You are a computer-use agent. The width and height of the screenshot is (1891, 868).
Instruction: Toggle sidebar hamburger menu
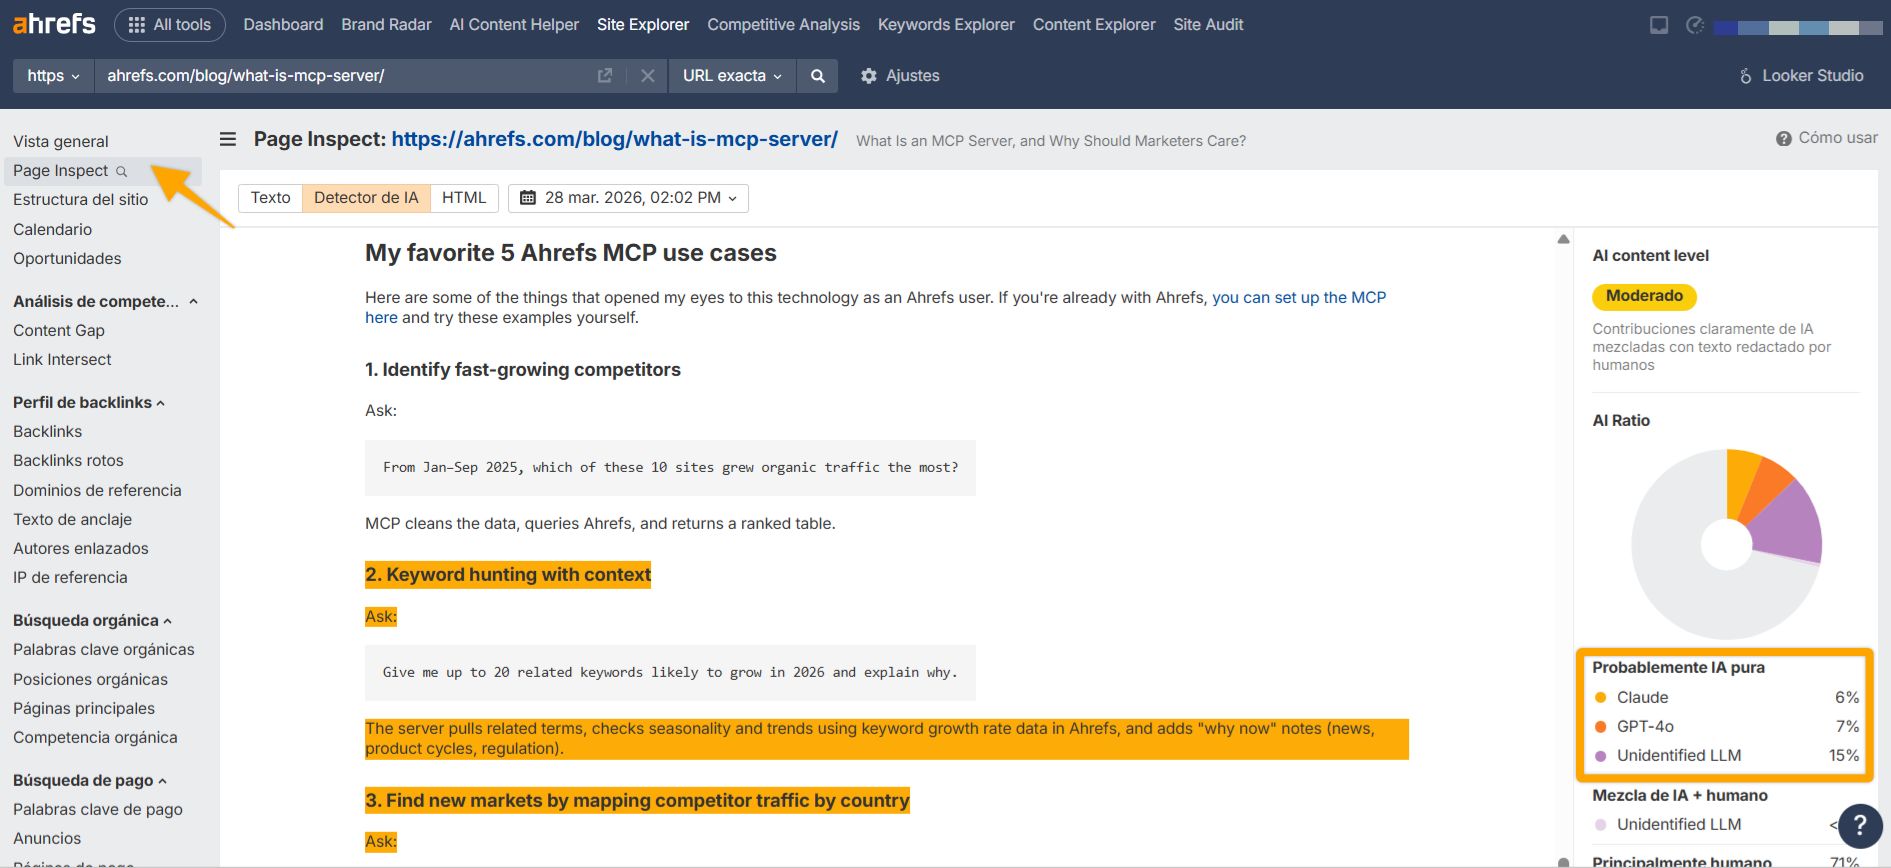[x=228, y=139]
